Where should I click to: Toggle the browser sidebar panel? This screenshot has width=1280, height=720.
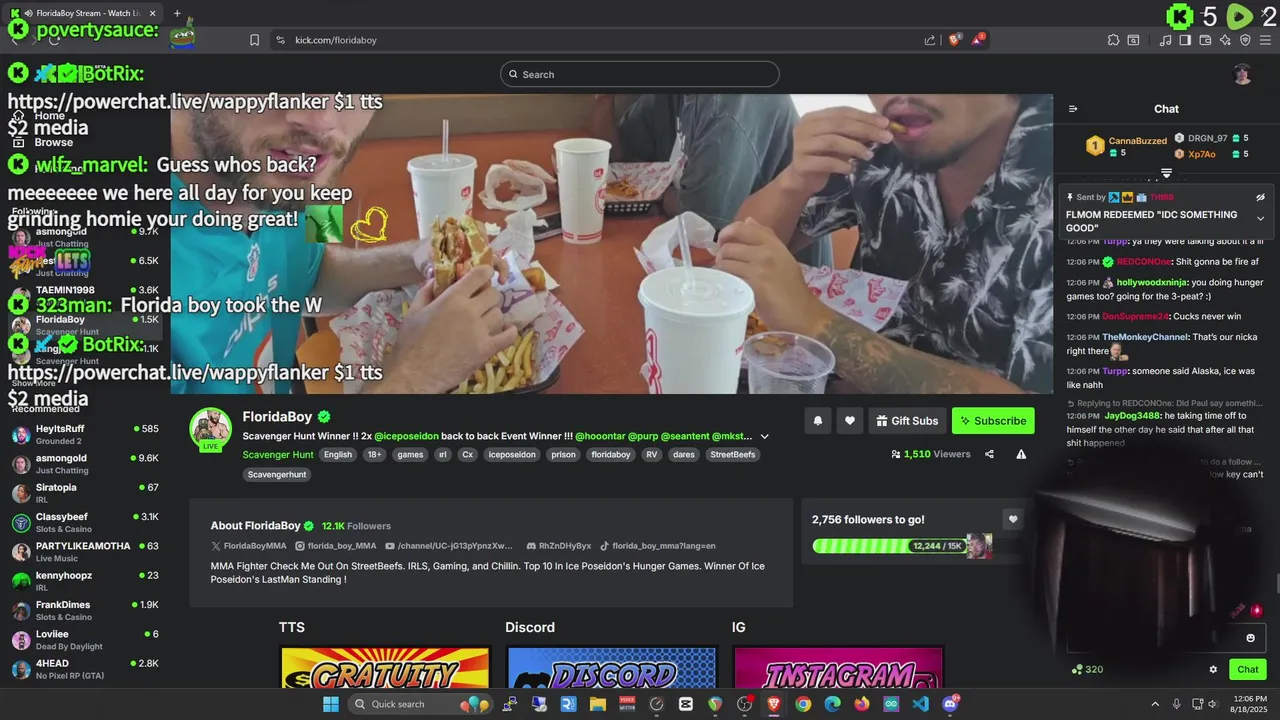[x=1185, y=40]
